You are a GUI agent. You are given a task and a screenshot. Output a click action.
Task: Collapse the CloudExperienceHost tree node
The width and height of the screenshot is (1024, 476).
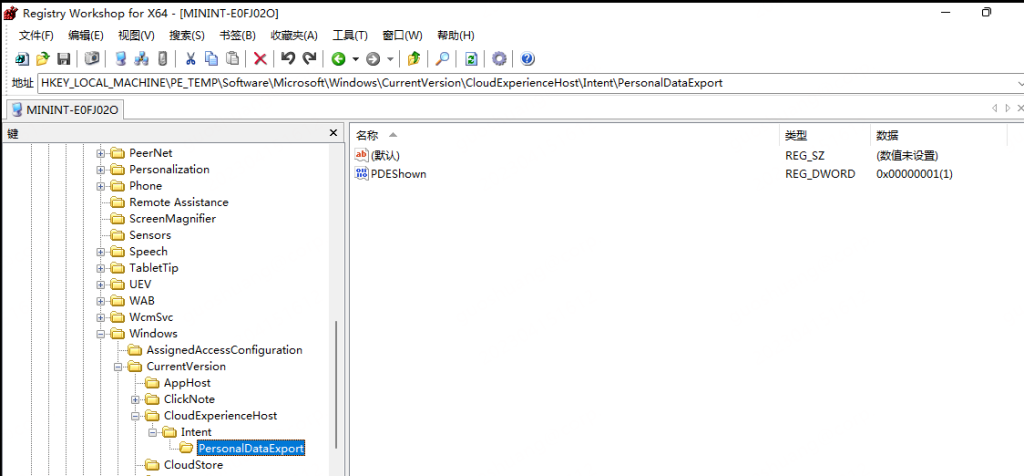[135, 415]
